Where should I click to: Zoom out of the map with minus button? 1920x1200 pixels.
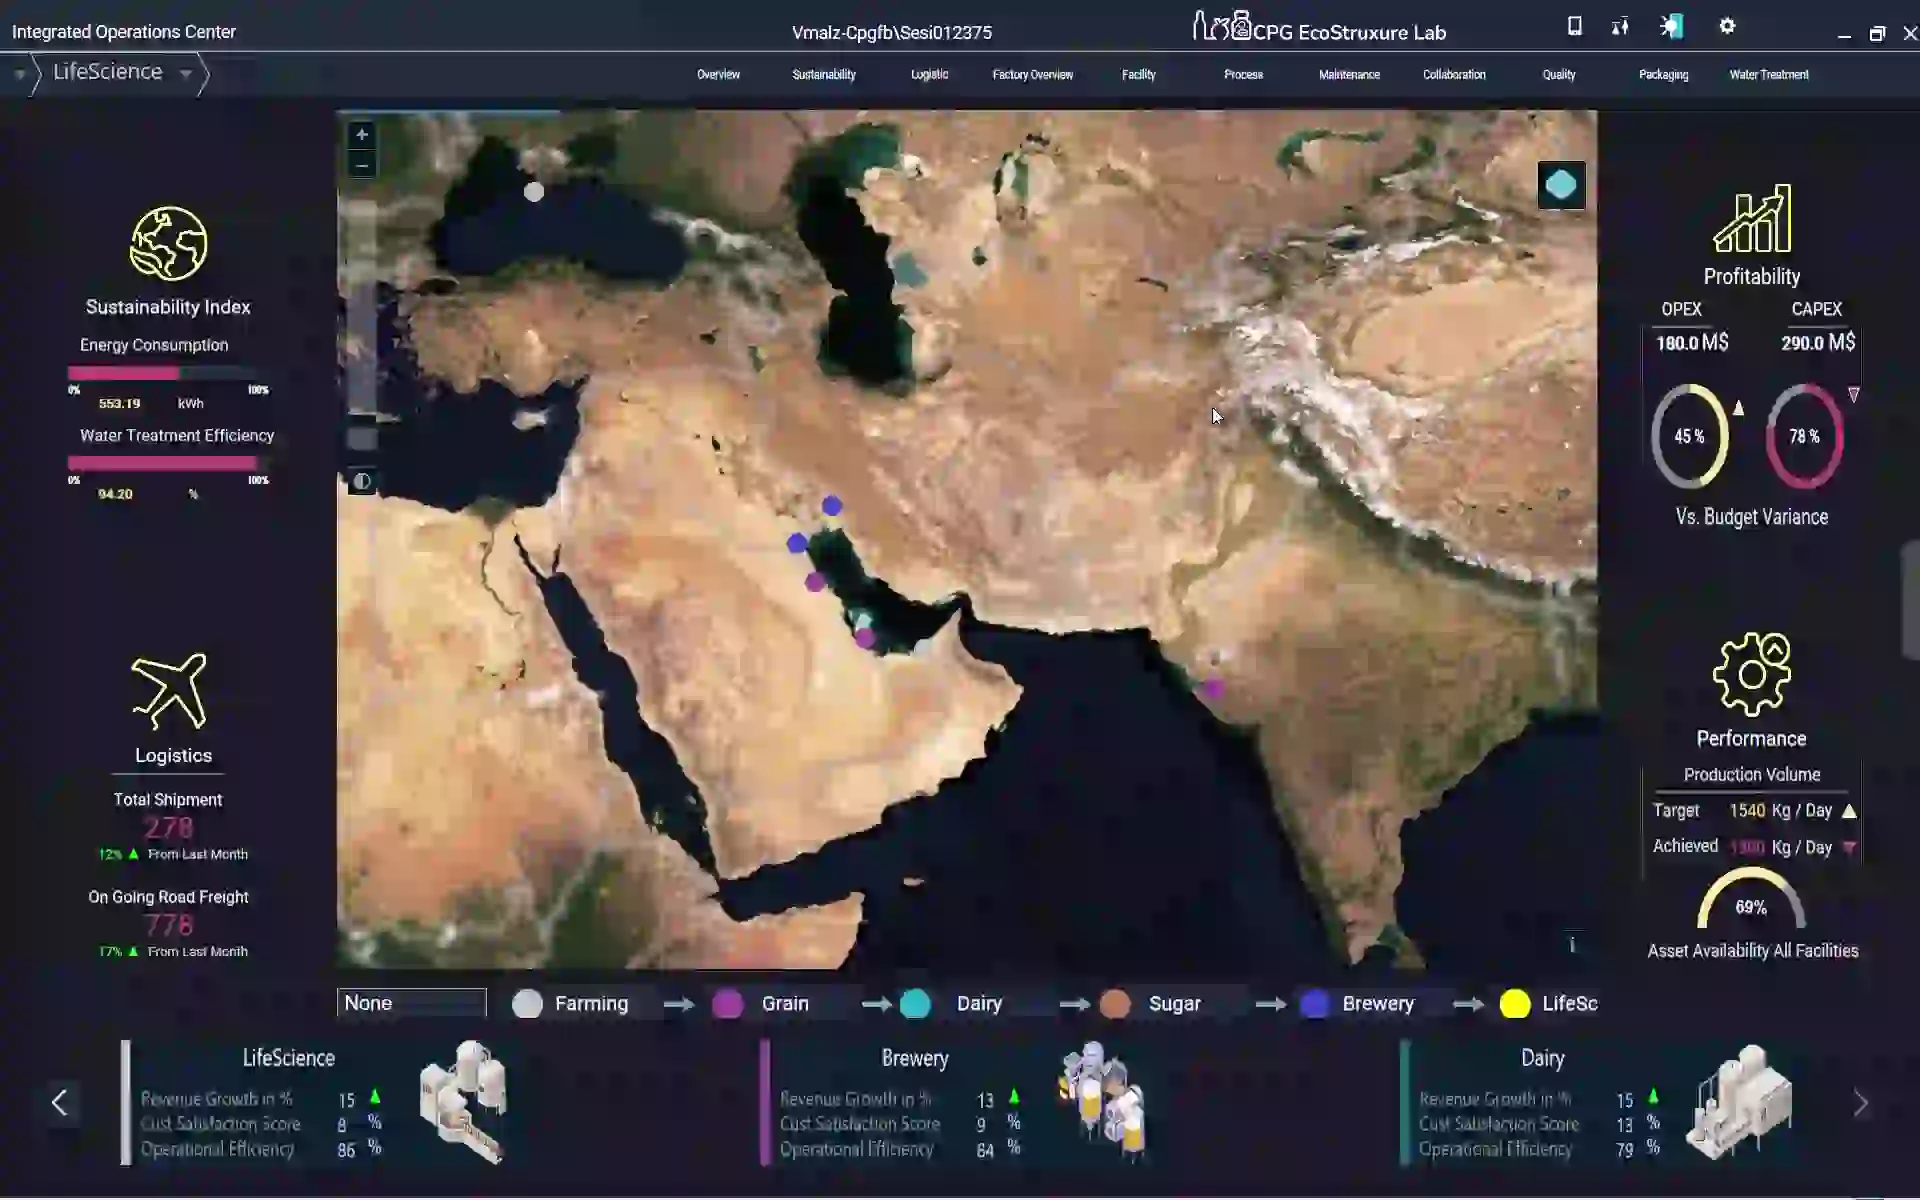[362, 165]
